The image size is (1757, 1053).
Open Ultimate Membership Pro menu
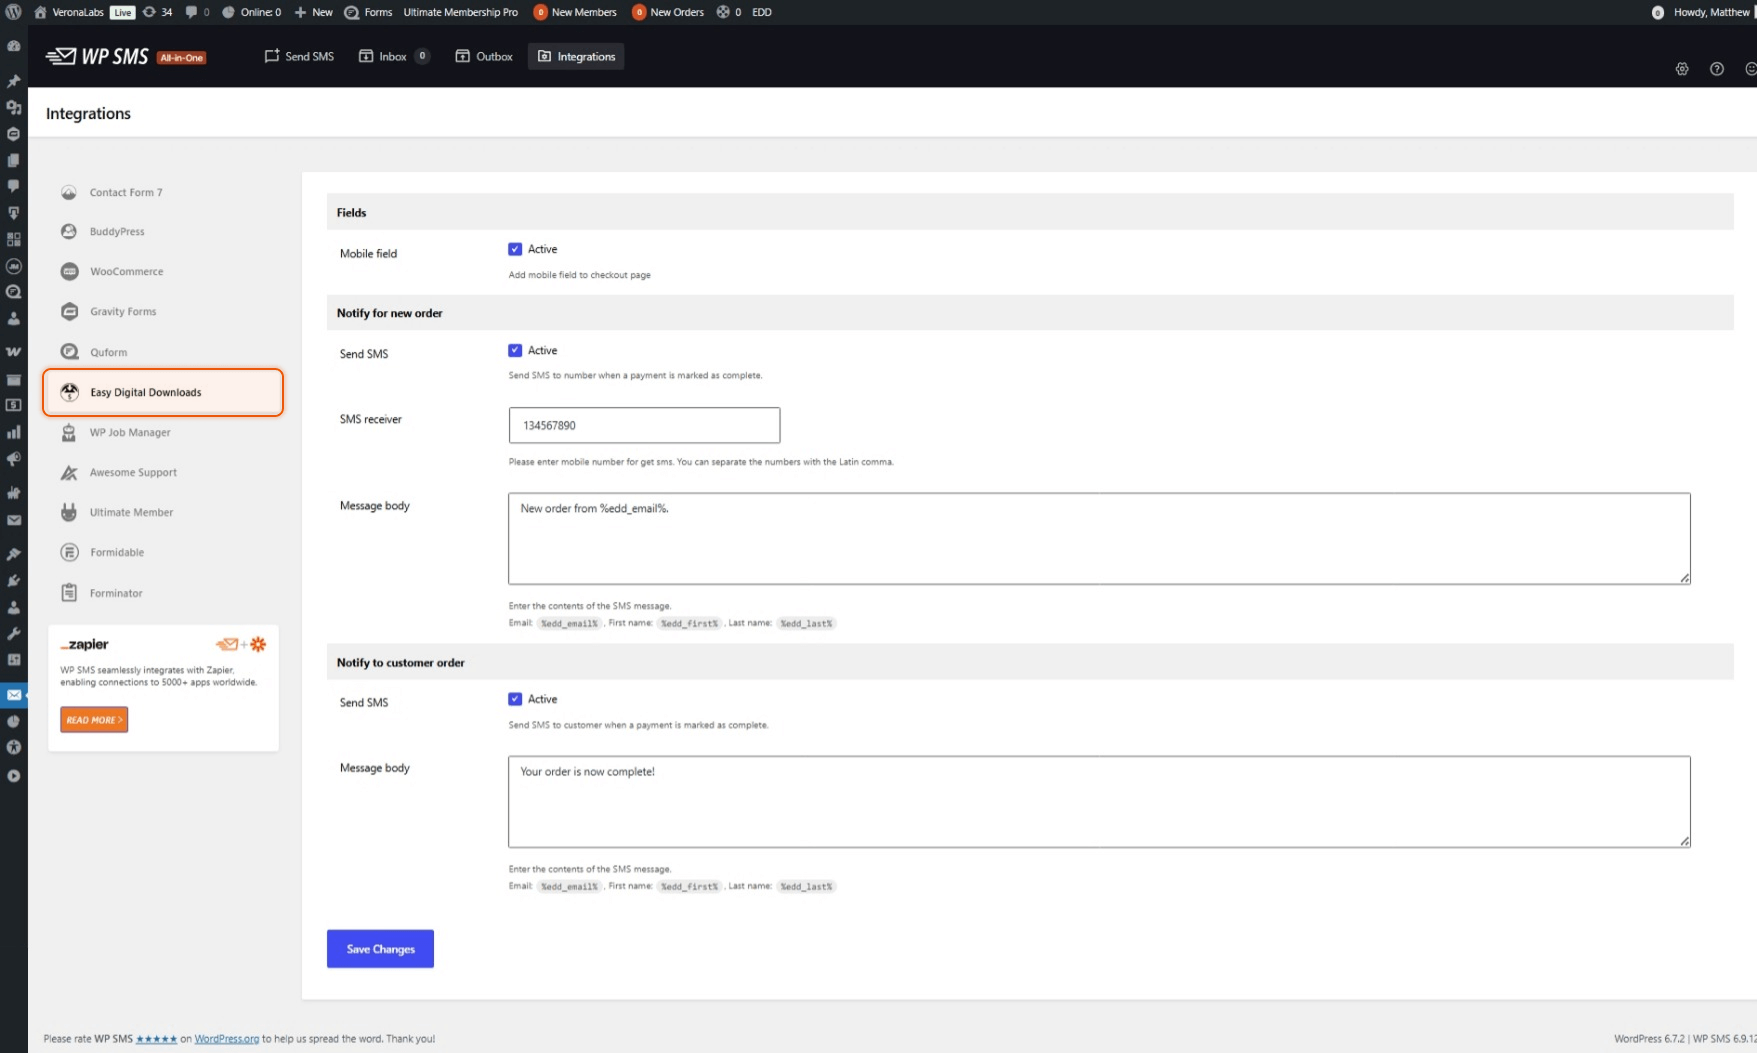(460, 12)
